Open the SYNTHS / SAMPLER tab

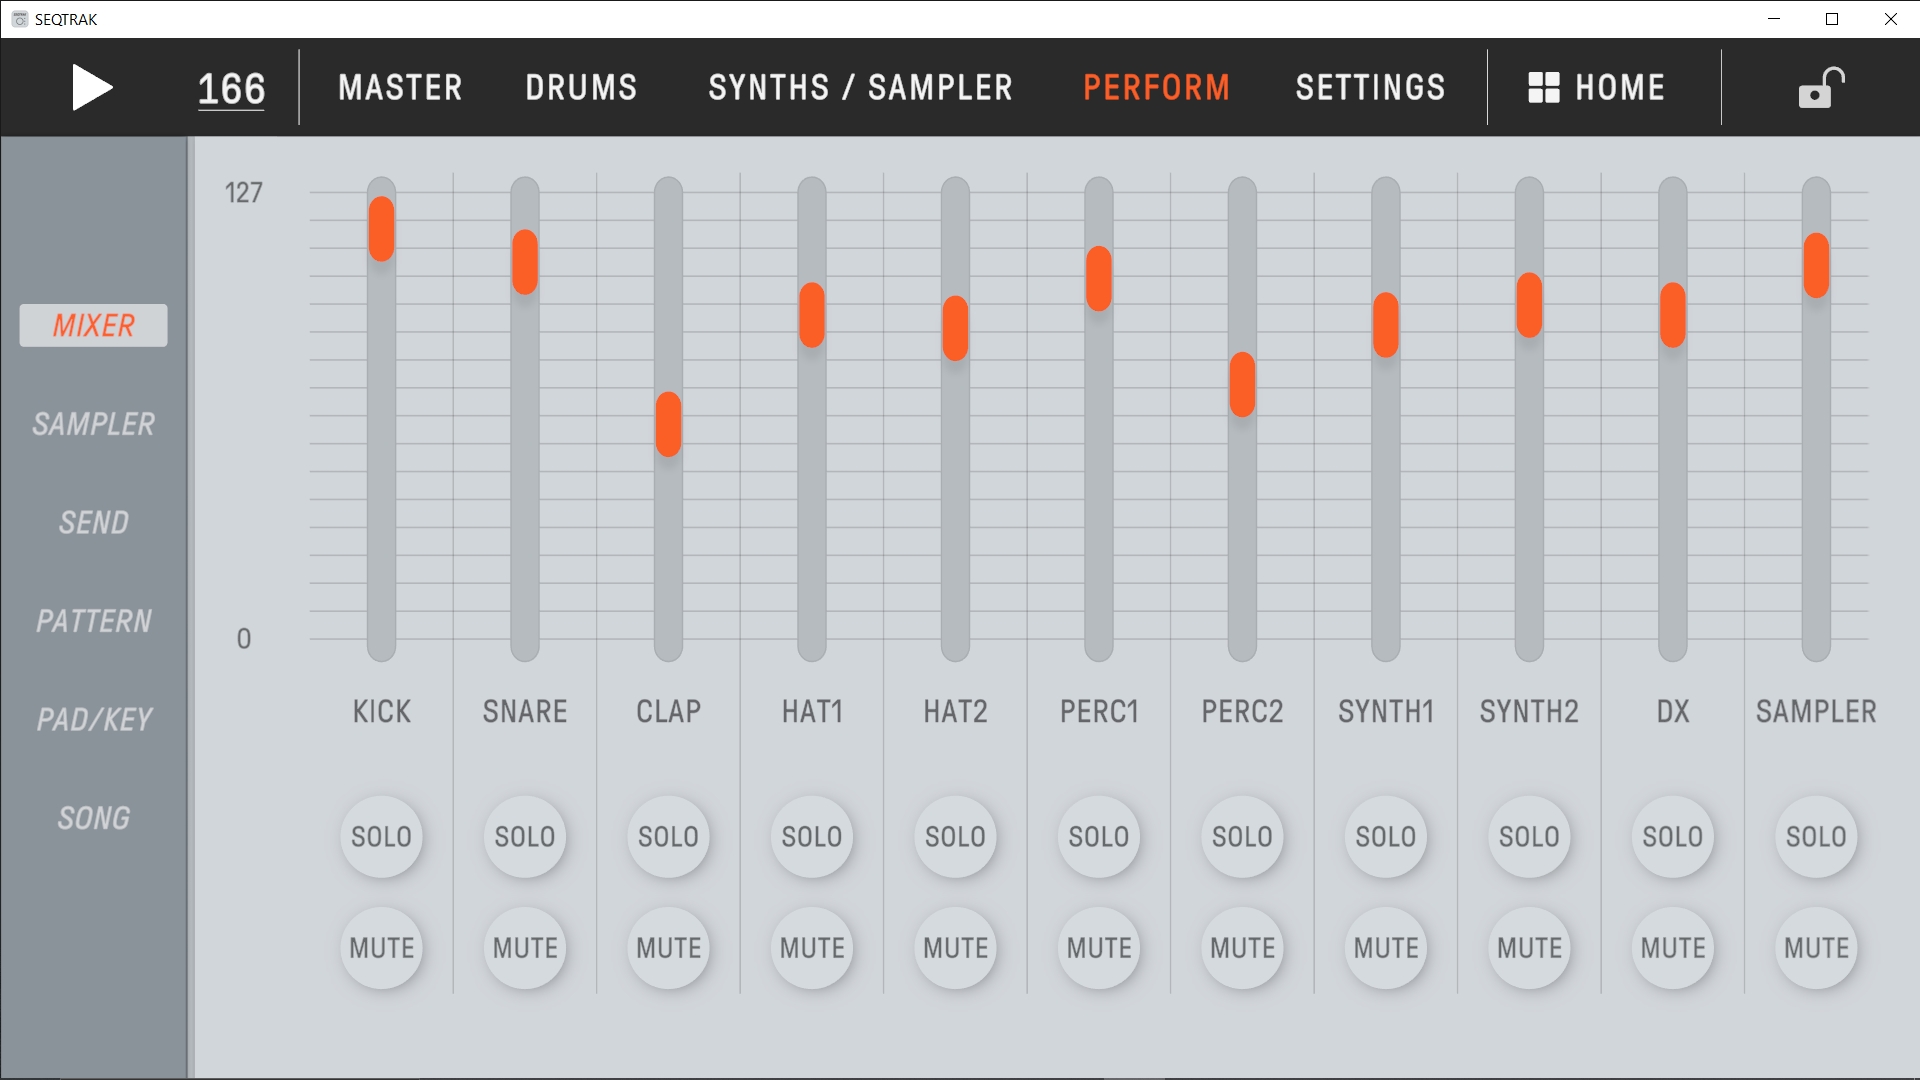point(860,88)
